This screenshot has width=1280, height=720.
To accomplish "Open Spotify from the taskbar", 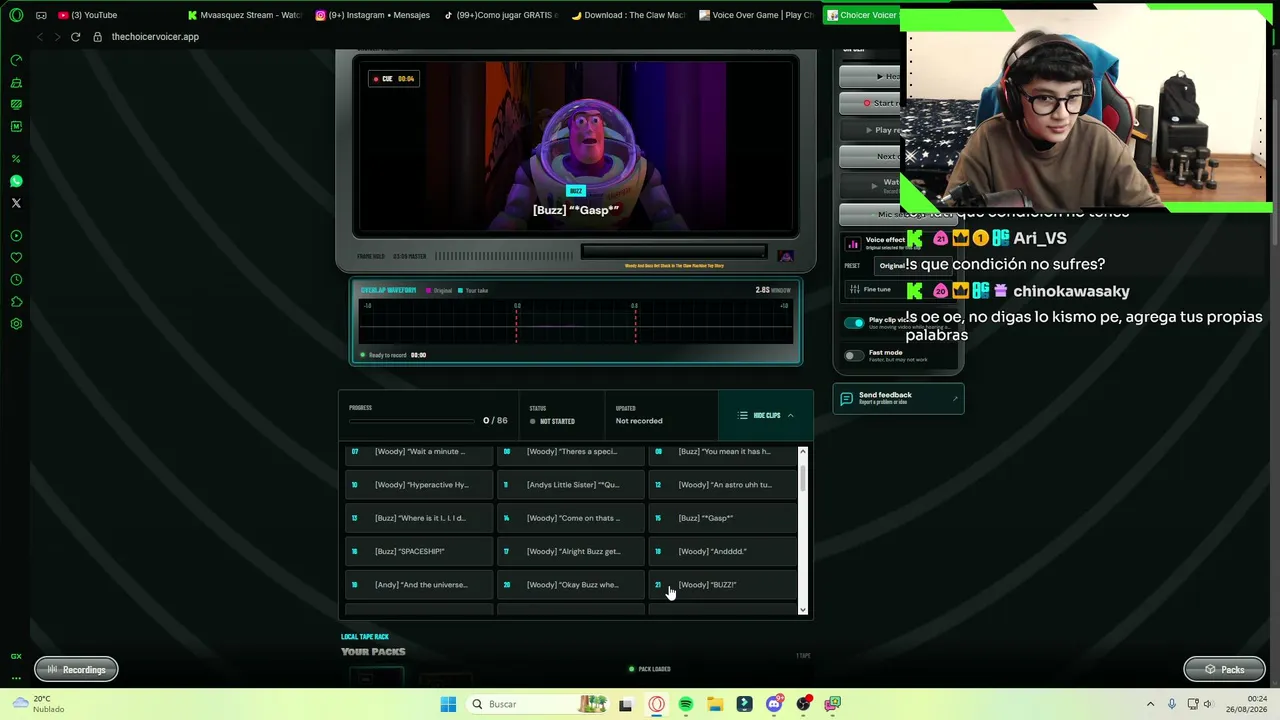I will [x=686, y=704].
